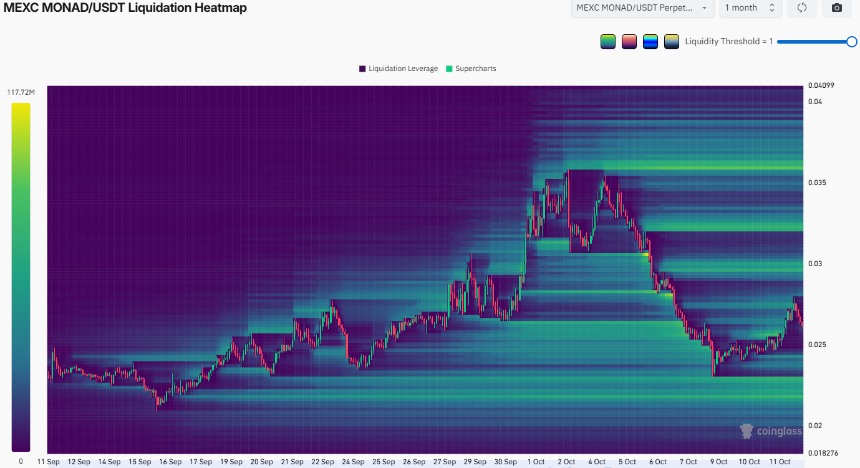Viewport: 860px width, 468px height.
Task: Toggle the Liquidation Leverage legend series
Action: pos(398,69)
